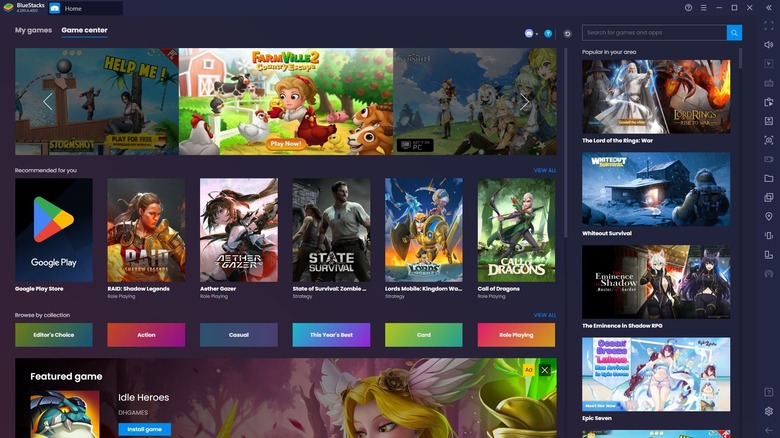The image size is (780, 438).
Task: Click the main content scrollbar
Action: pos(566,143)
